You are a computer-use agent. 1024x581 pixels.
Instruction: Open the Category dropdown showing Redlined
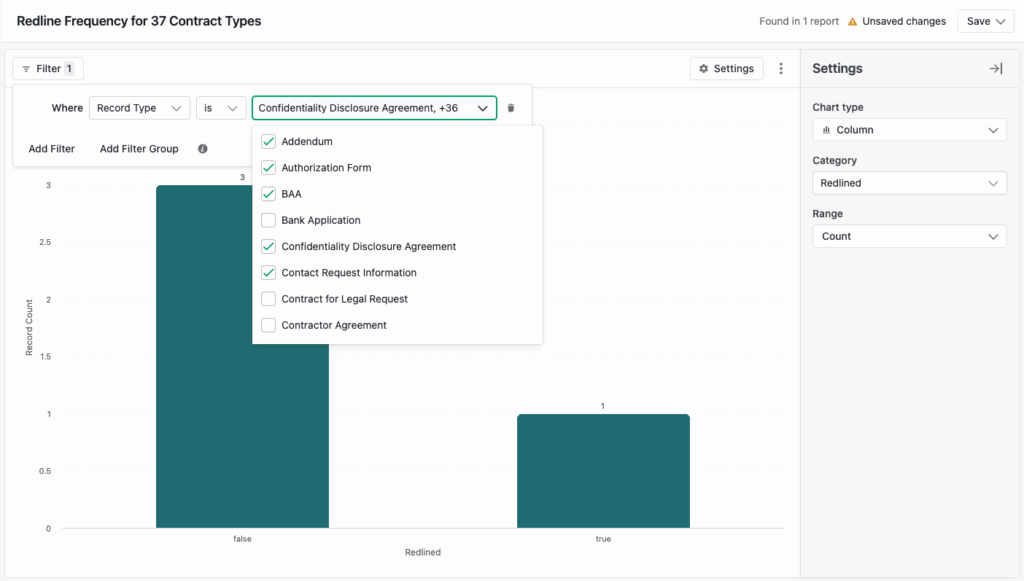[x=908, y=183]
